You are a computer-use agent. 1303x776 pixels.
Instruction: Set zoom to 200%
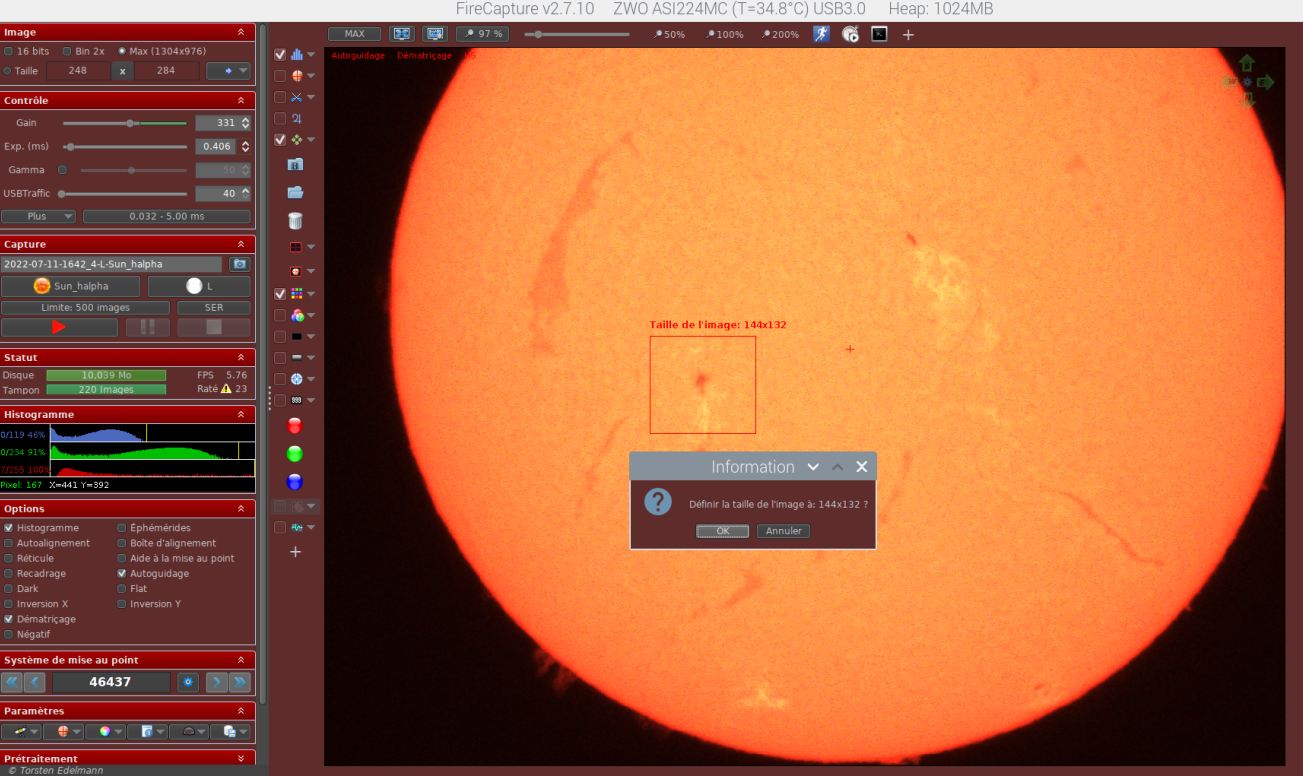click(x=781, y=34)
